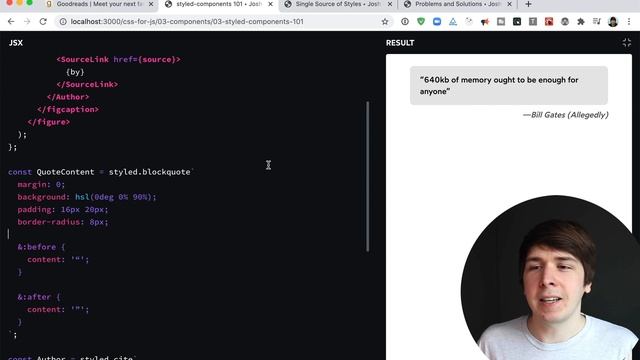Close the Goodreads tab
Image resolution: width=640 pixels, height=360 pixels.
[x=151, y=4]
